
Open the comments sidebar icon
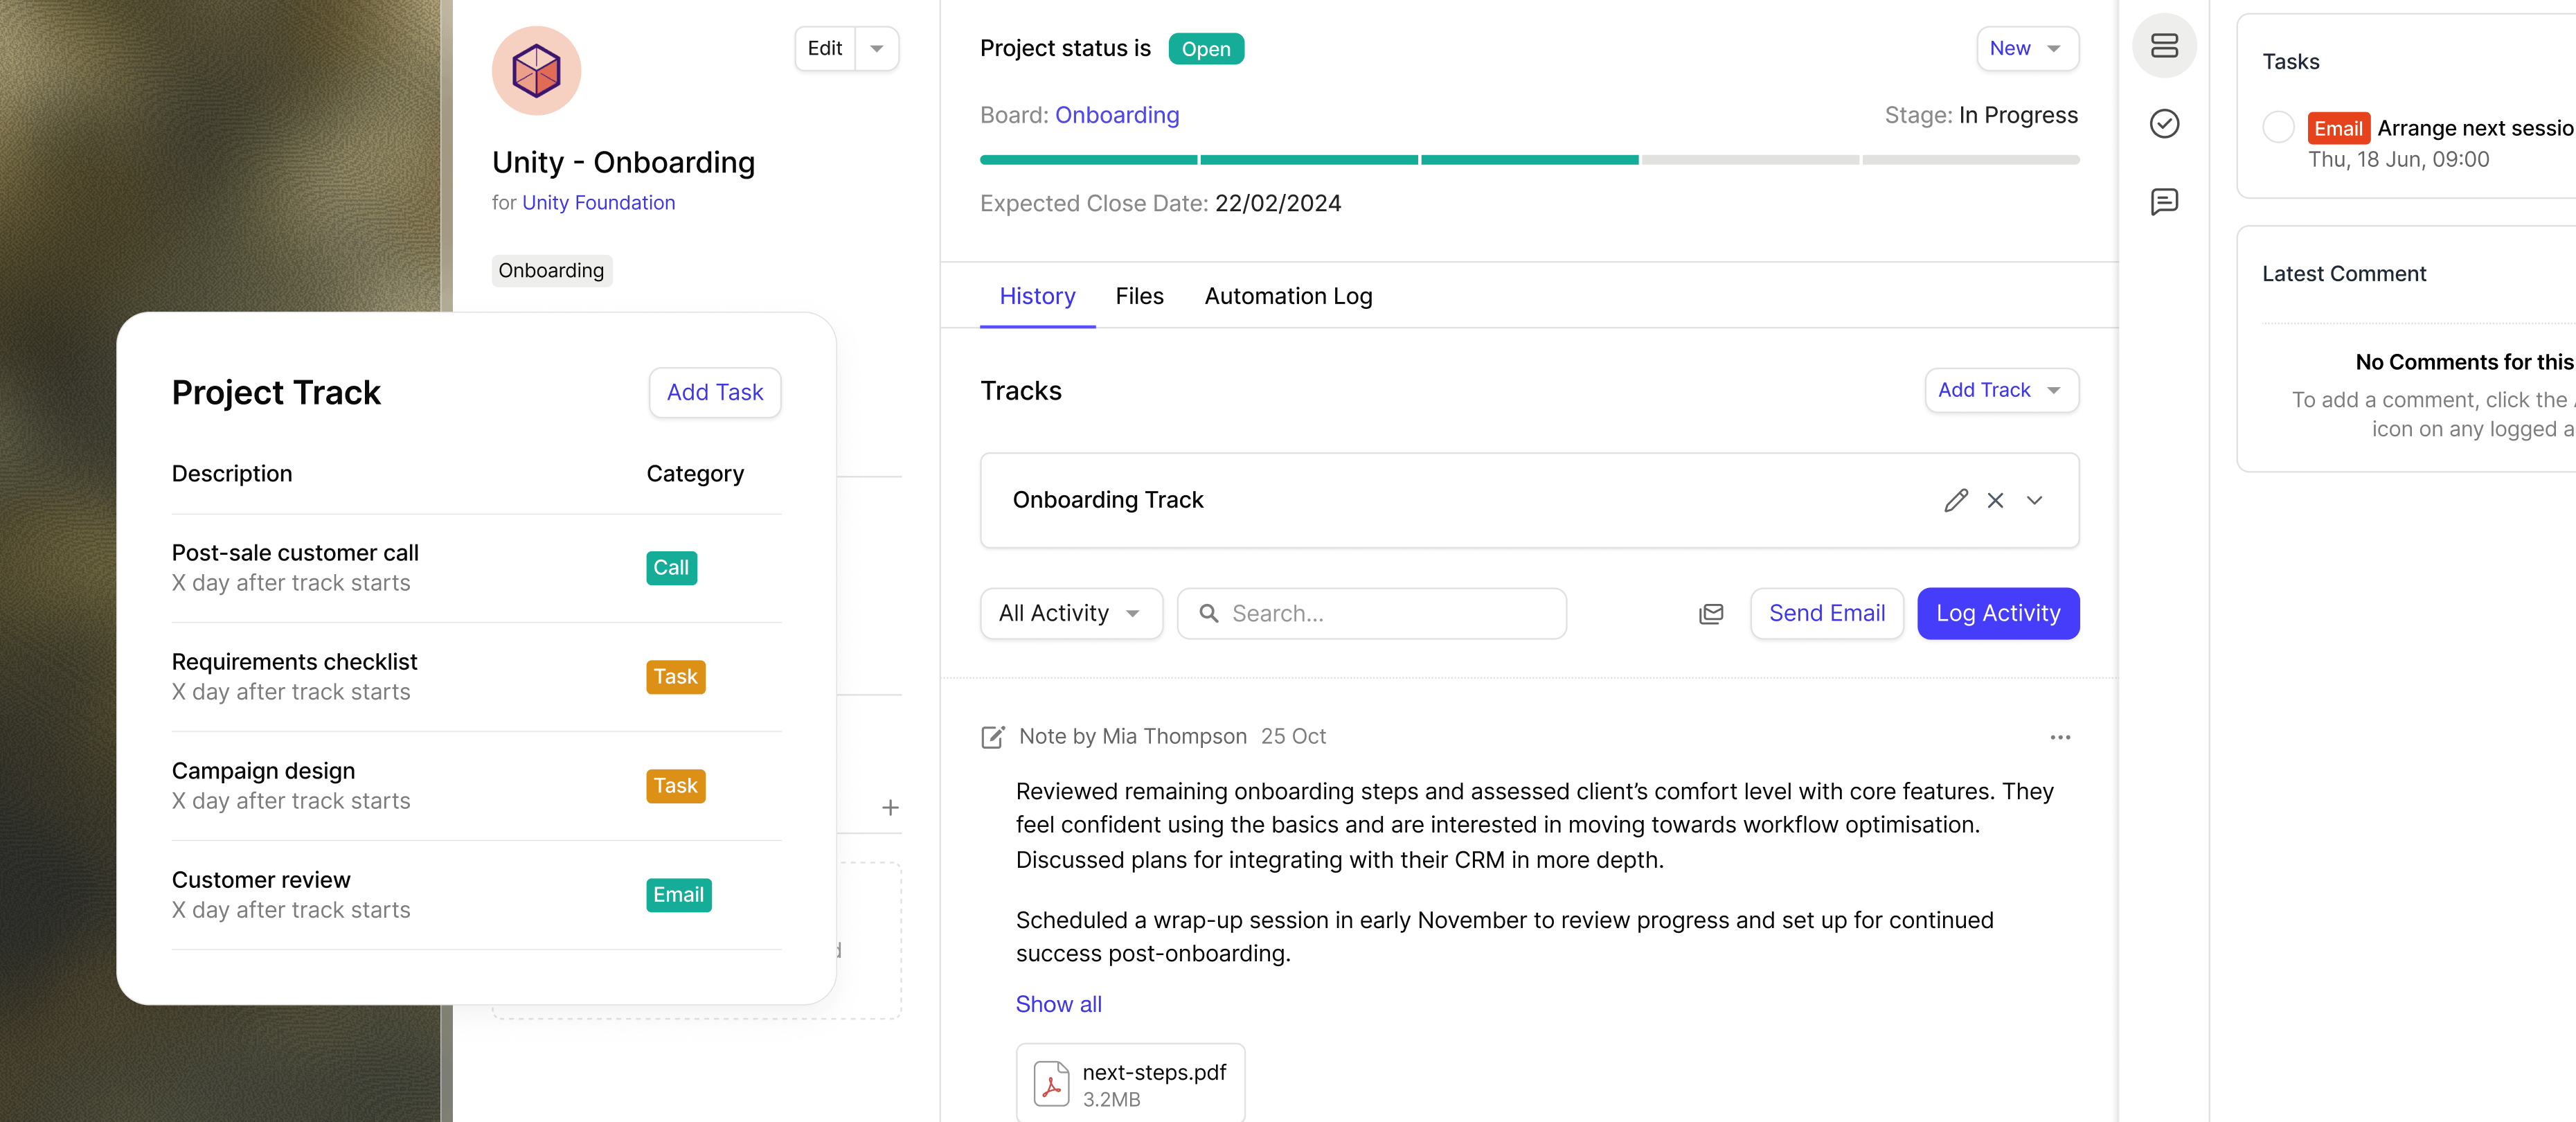coord(2164,202)
